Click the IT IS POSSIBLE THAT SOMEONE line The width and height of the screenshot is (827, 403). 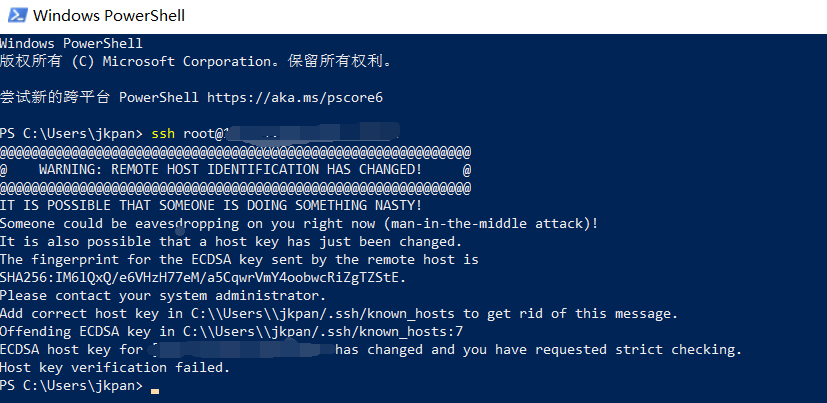click(x=211, y=206)
